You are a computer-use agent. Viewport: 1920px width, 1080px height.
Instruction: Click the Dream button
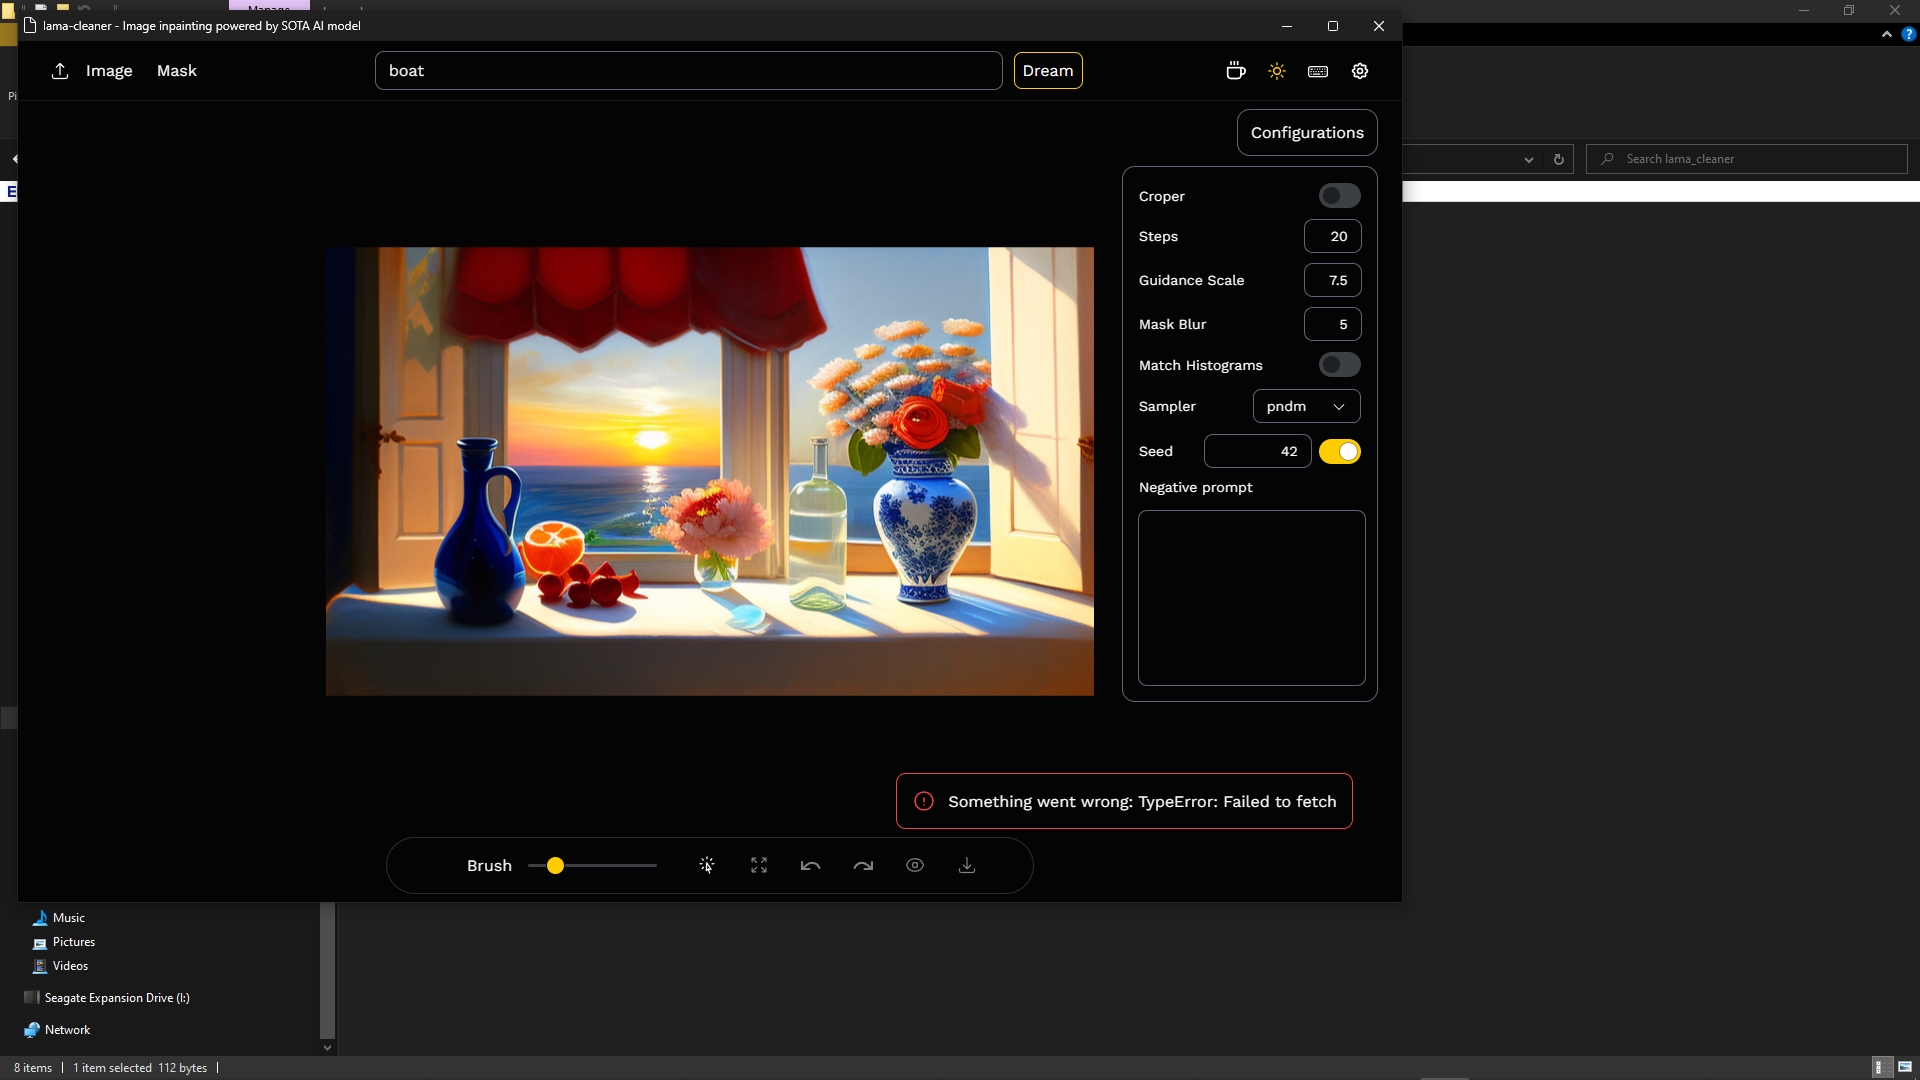tap(1047, 71)
